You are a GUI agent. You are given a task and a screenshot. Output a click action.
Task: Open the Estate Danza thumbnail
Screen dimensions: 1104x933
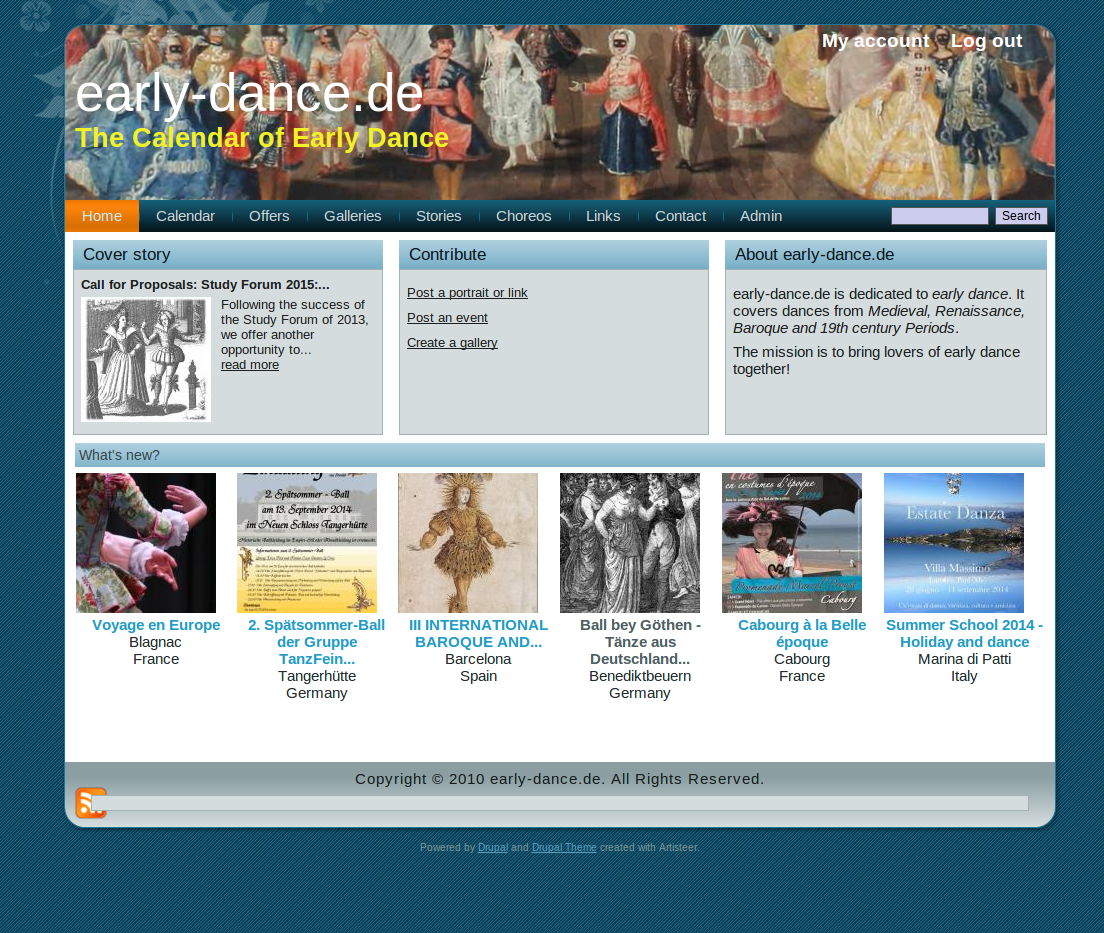pyautogui.click(x=954, y=543)
